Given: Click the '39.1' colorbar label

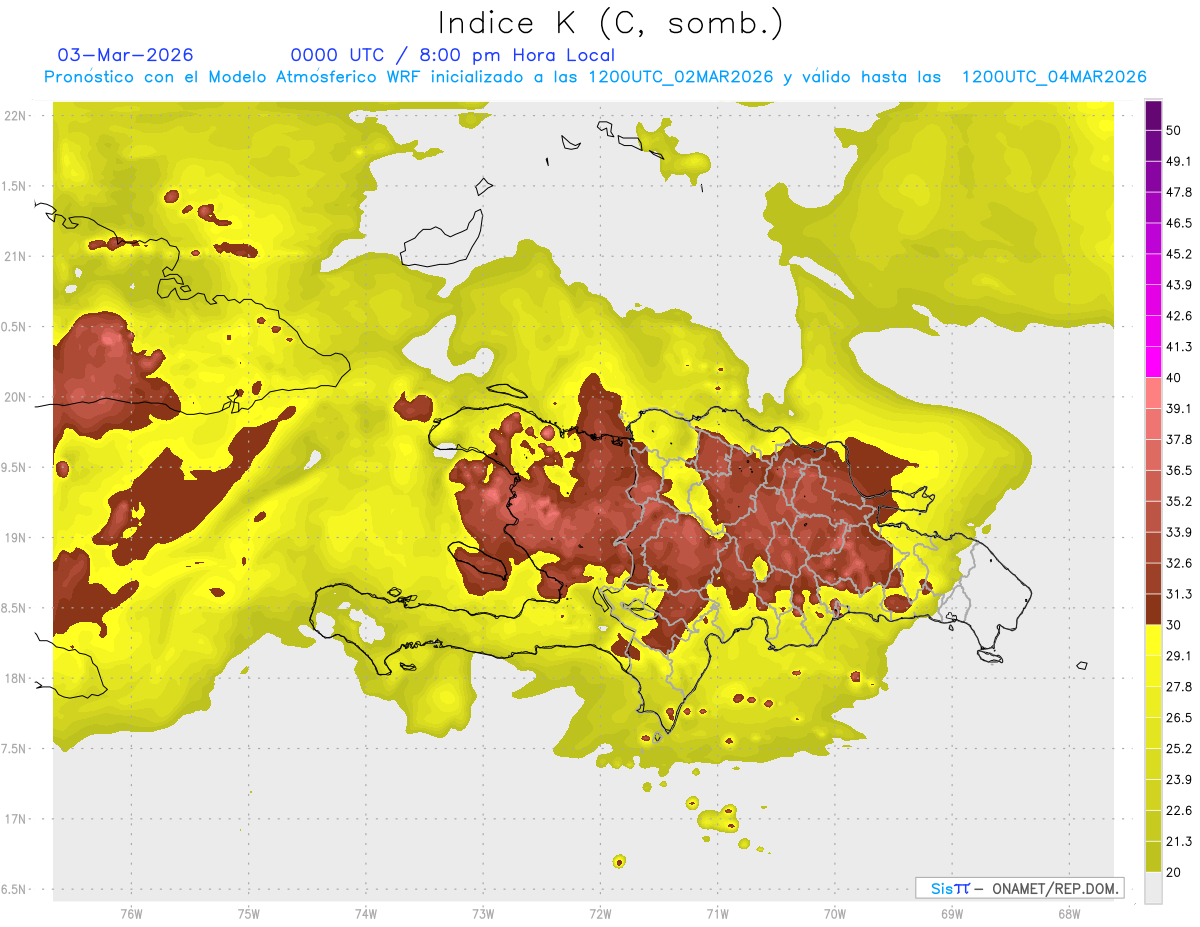Looking at the screenshot, I should (1179, 408).
